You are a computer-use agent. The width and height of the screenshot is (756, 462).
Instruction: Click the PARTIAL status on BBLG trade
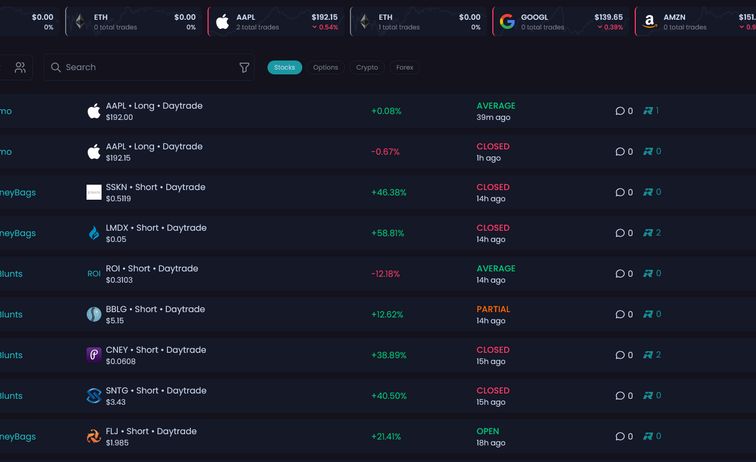pyautogui.click(x=493, y=309)
